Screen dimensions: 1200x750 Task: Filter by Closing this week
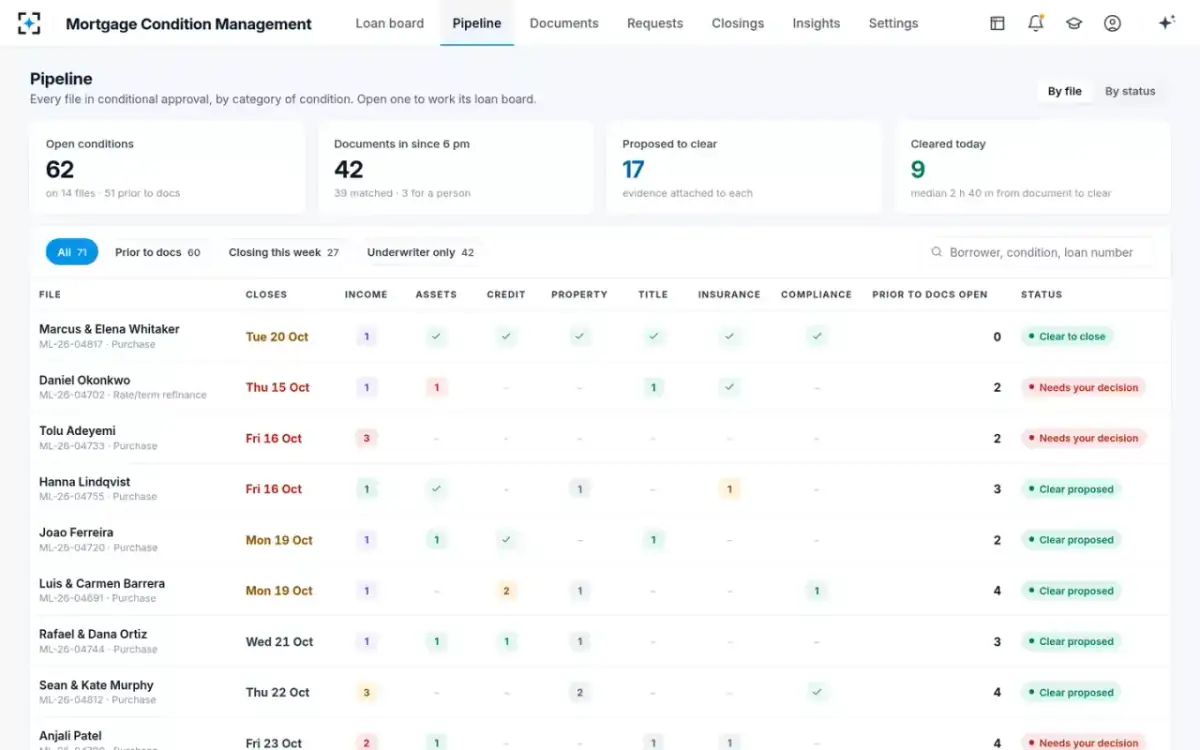tap(284, 252)
